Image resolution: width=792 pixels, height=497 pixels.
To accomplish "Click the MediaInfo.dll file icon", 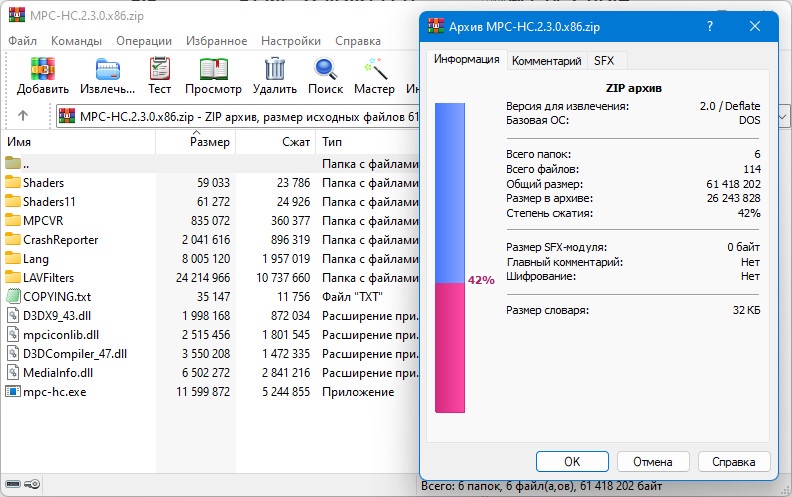I will [13, 372].
